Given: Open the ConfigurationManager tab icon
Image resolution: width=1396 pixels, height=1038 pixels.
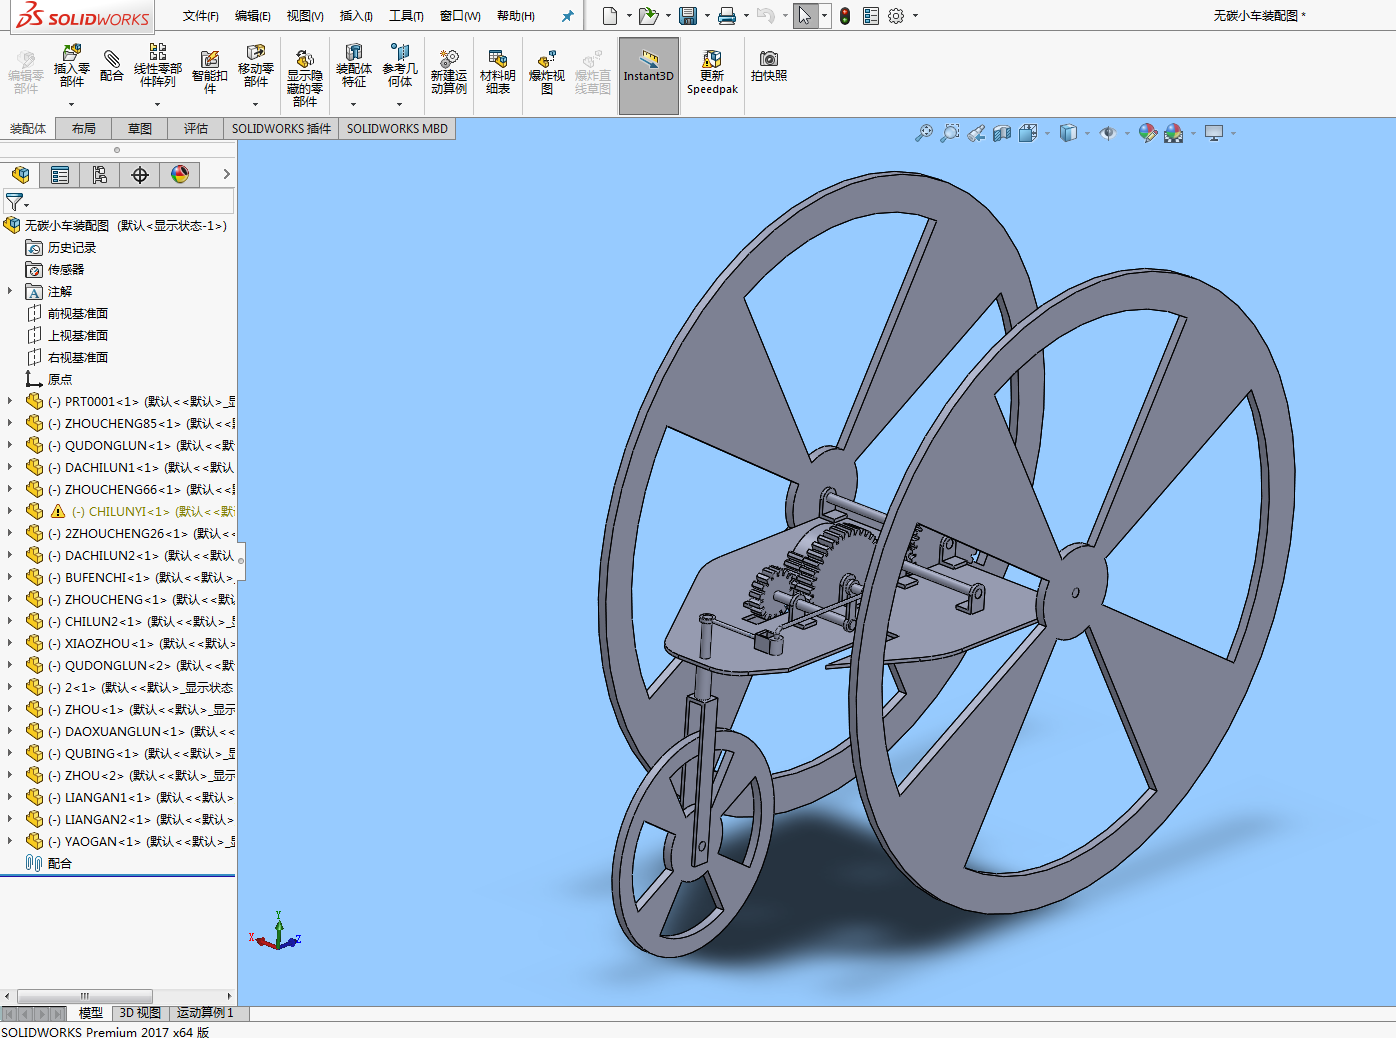Looking at the screenshot, I should (100, 175).
